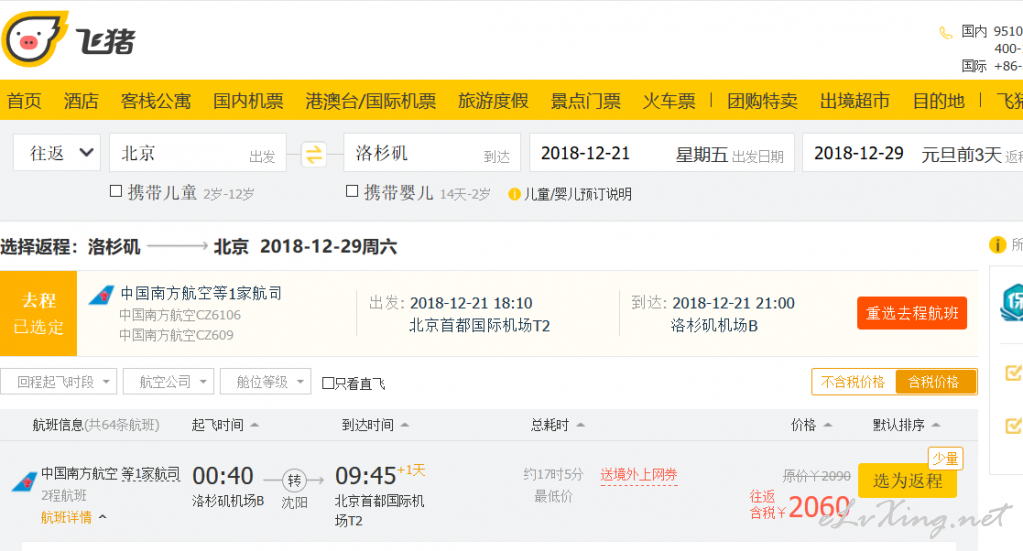This screenshot has width=1023, height=551.
Task: Open 目的地 navigation item
Action: point(938,101)
